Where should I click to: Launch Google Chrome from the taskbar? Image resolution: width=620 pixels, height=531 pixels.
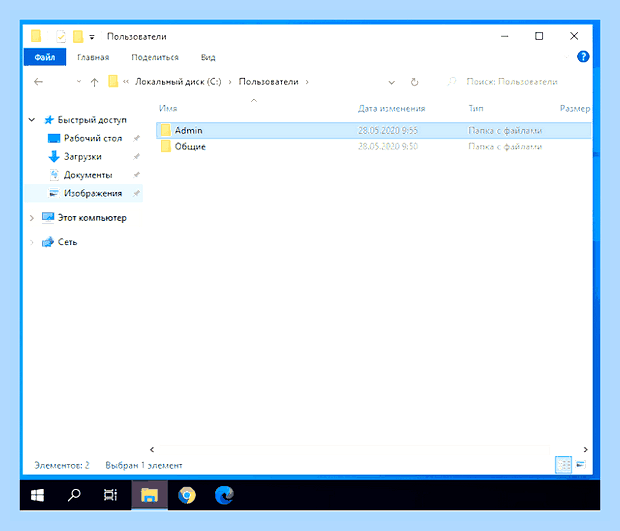pos(187,495)
